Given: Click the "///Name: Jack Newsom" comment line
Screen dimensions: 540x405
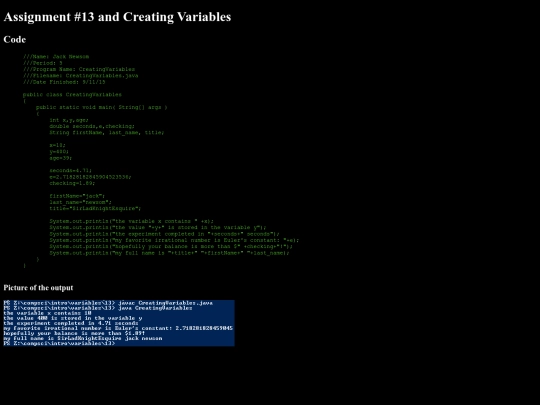Looking at the screenshot, I should (56, 56).
